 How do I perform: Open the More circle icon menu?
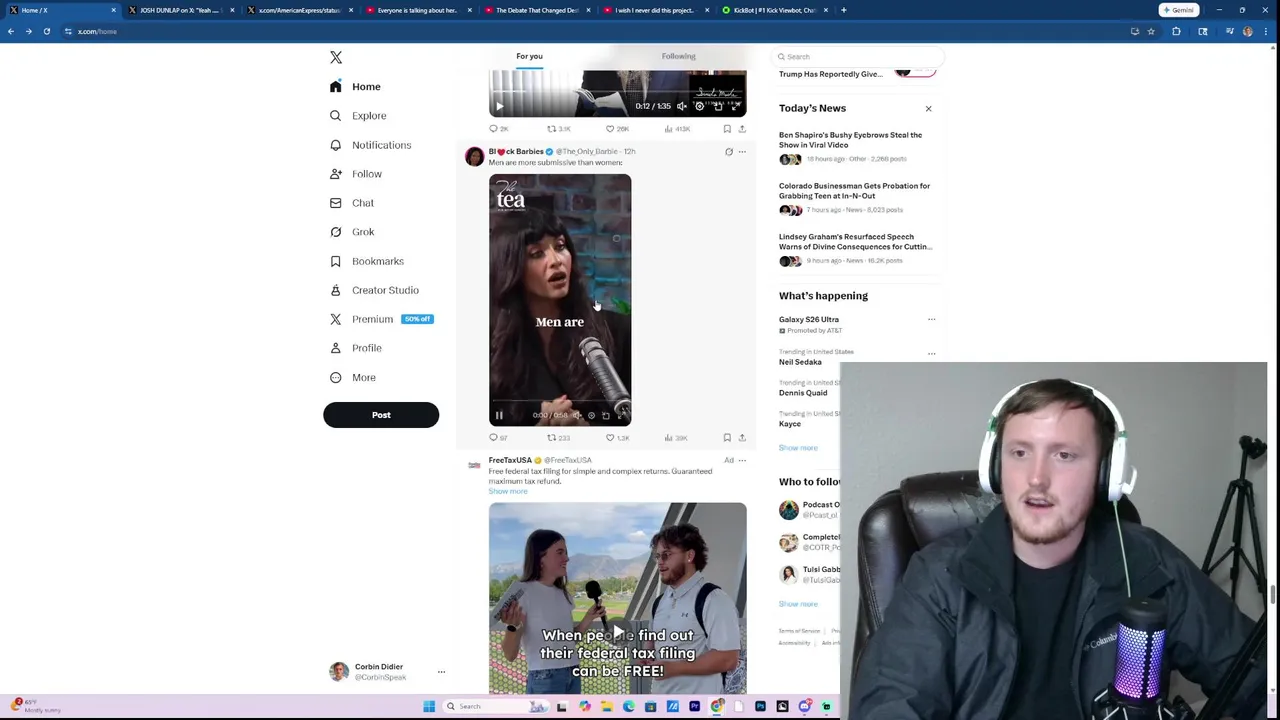336,377
